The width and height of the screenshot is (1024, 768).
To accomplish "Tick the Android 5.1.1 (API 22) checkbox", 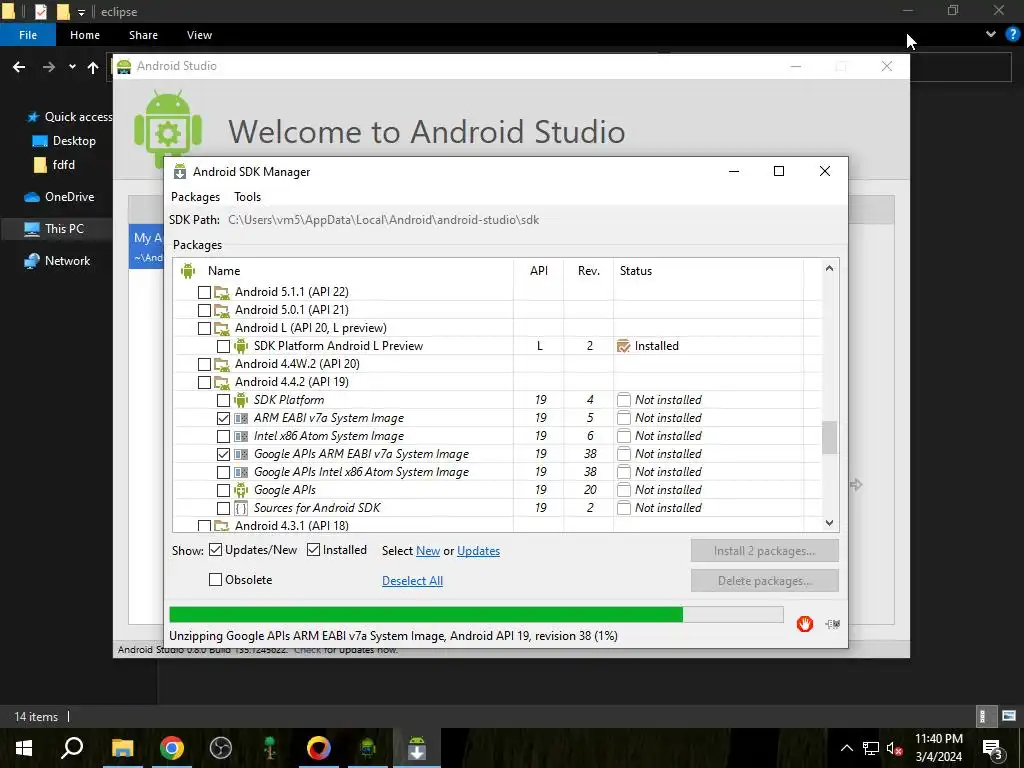I will tap(204, 292).
